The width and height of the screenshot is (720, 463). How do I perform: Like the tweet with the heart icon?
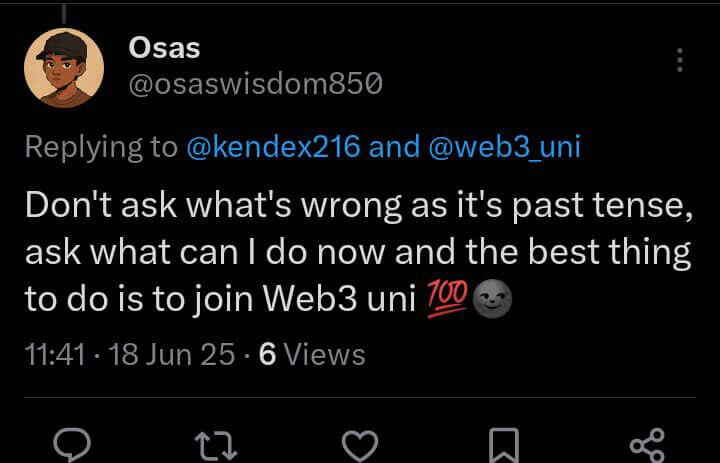360,443
